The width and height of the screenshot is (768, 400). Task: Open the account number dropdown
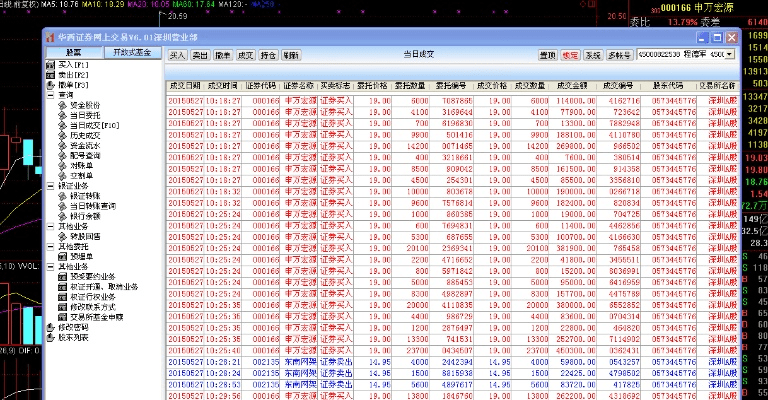[x=730, y=54]
